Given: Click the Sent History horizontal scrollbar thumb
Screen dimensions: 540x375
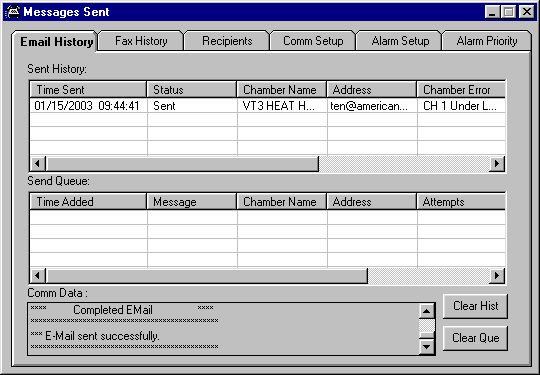Looking at the screenshot, I should click(x=182, y=164).
